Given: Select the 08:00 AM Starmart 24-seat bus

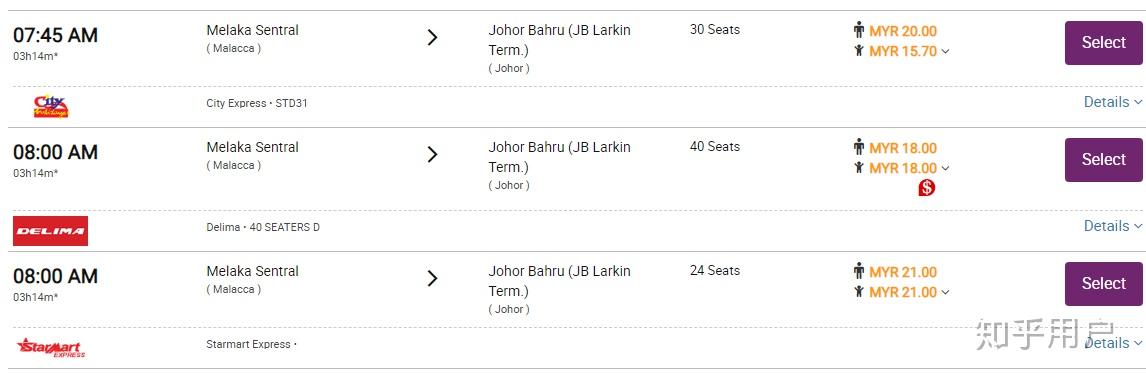Looking at the screenshot, I should [x=1104, y=284].
